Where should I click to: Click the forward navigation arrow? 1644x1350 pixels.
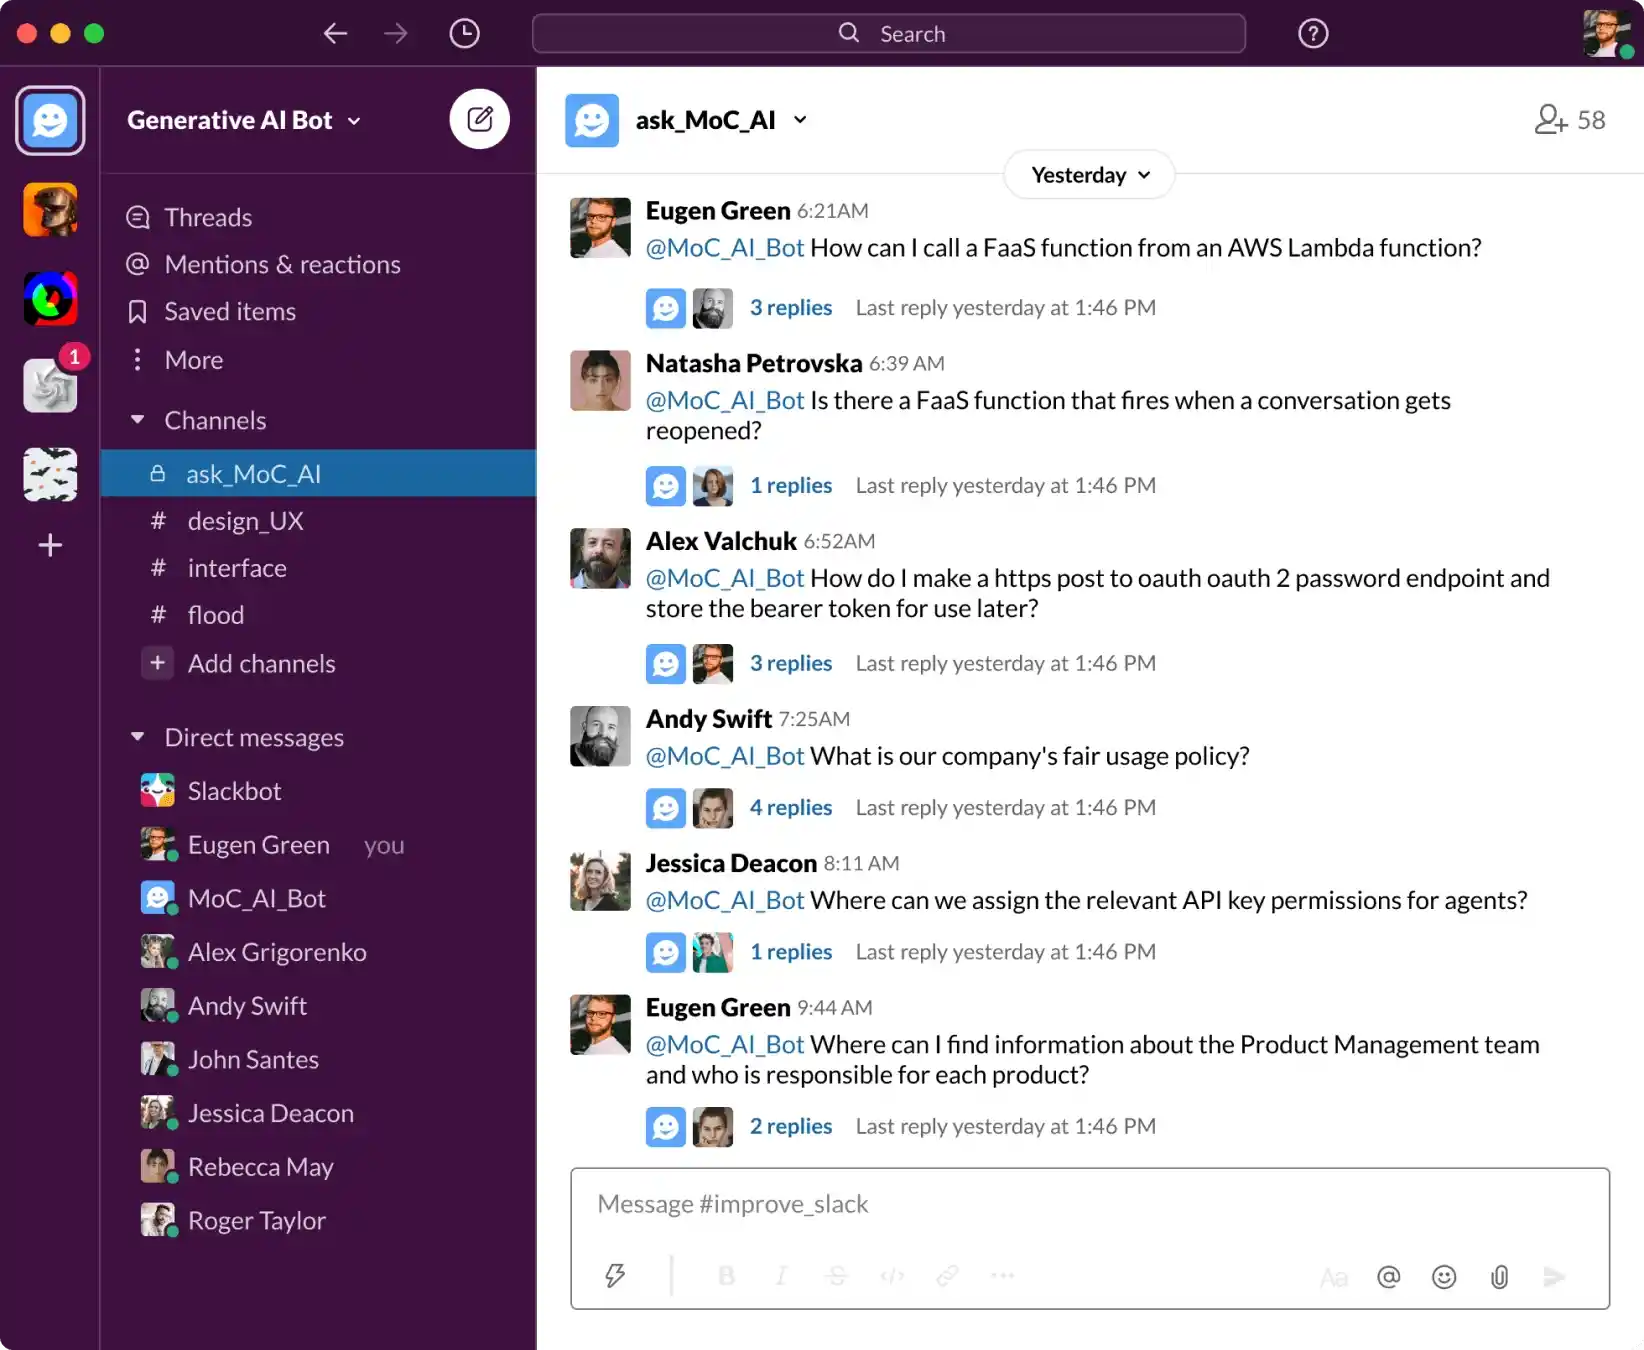(396, 34)
